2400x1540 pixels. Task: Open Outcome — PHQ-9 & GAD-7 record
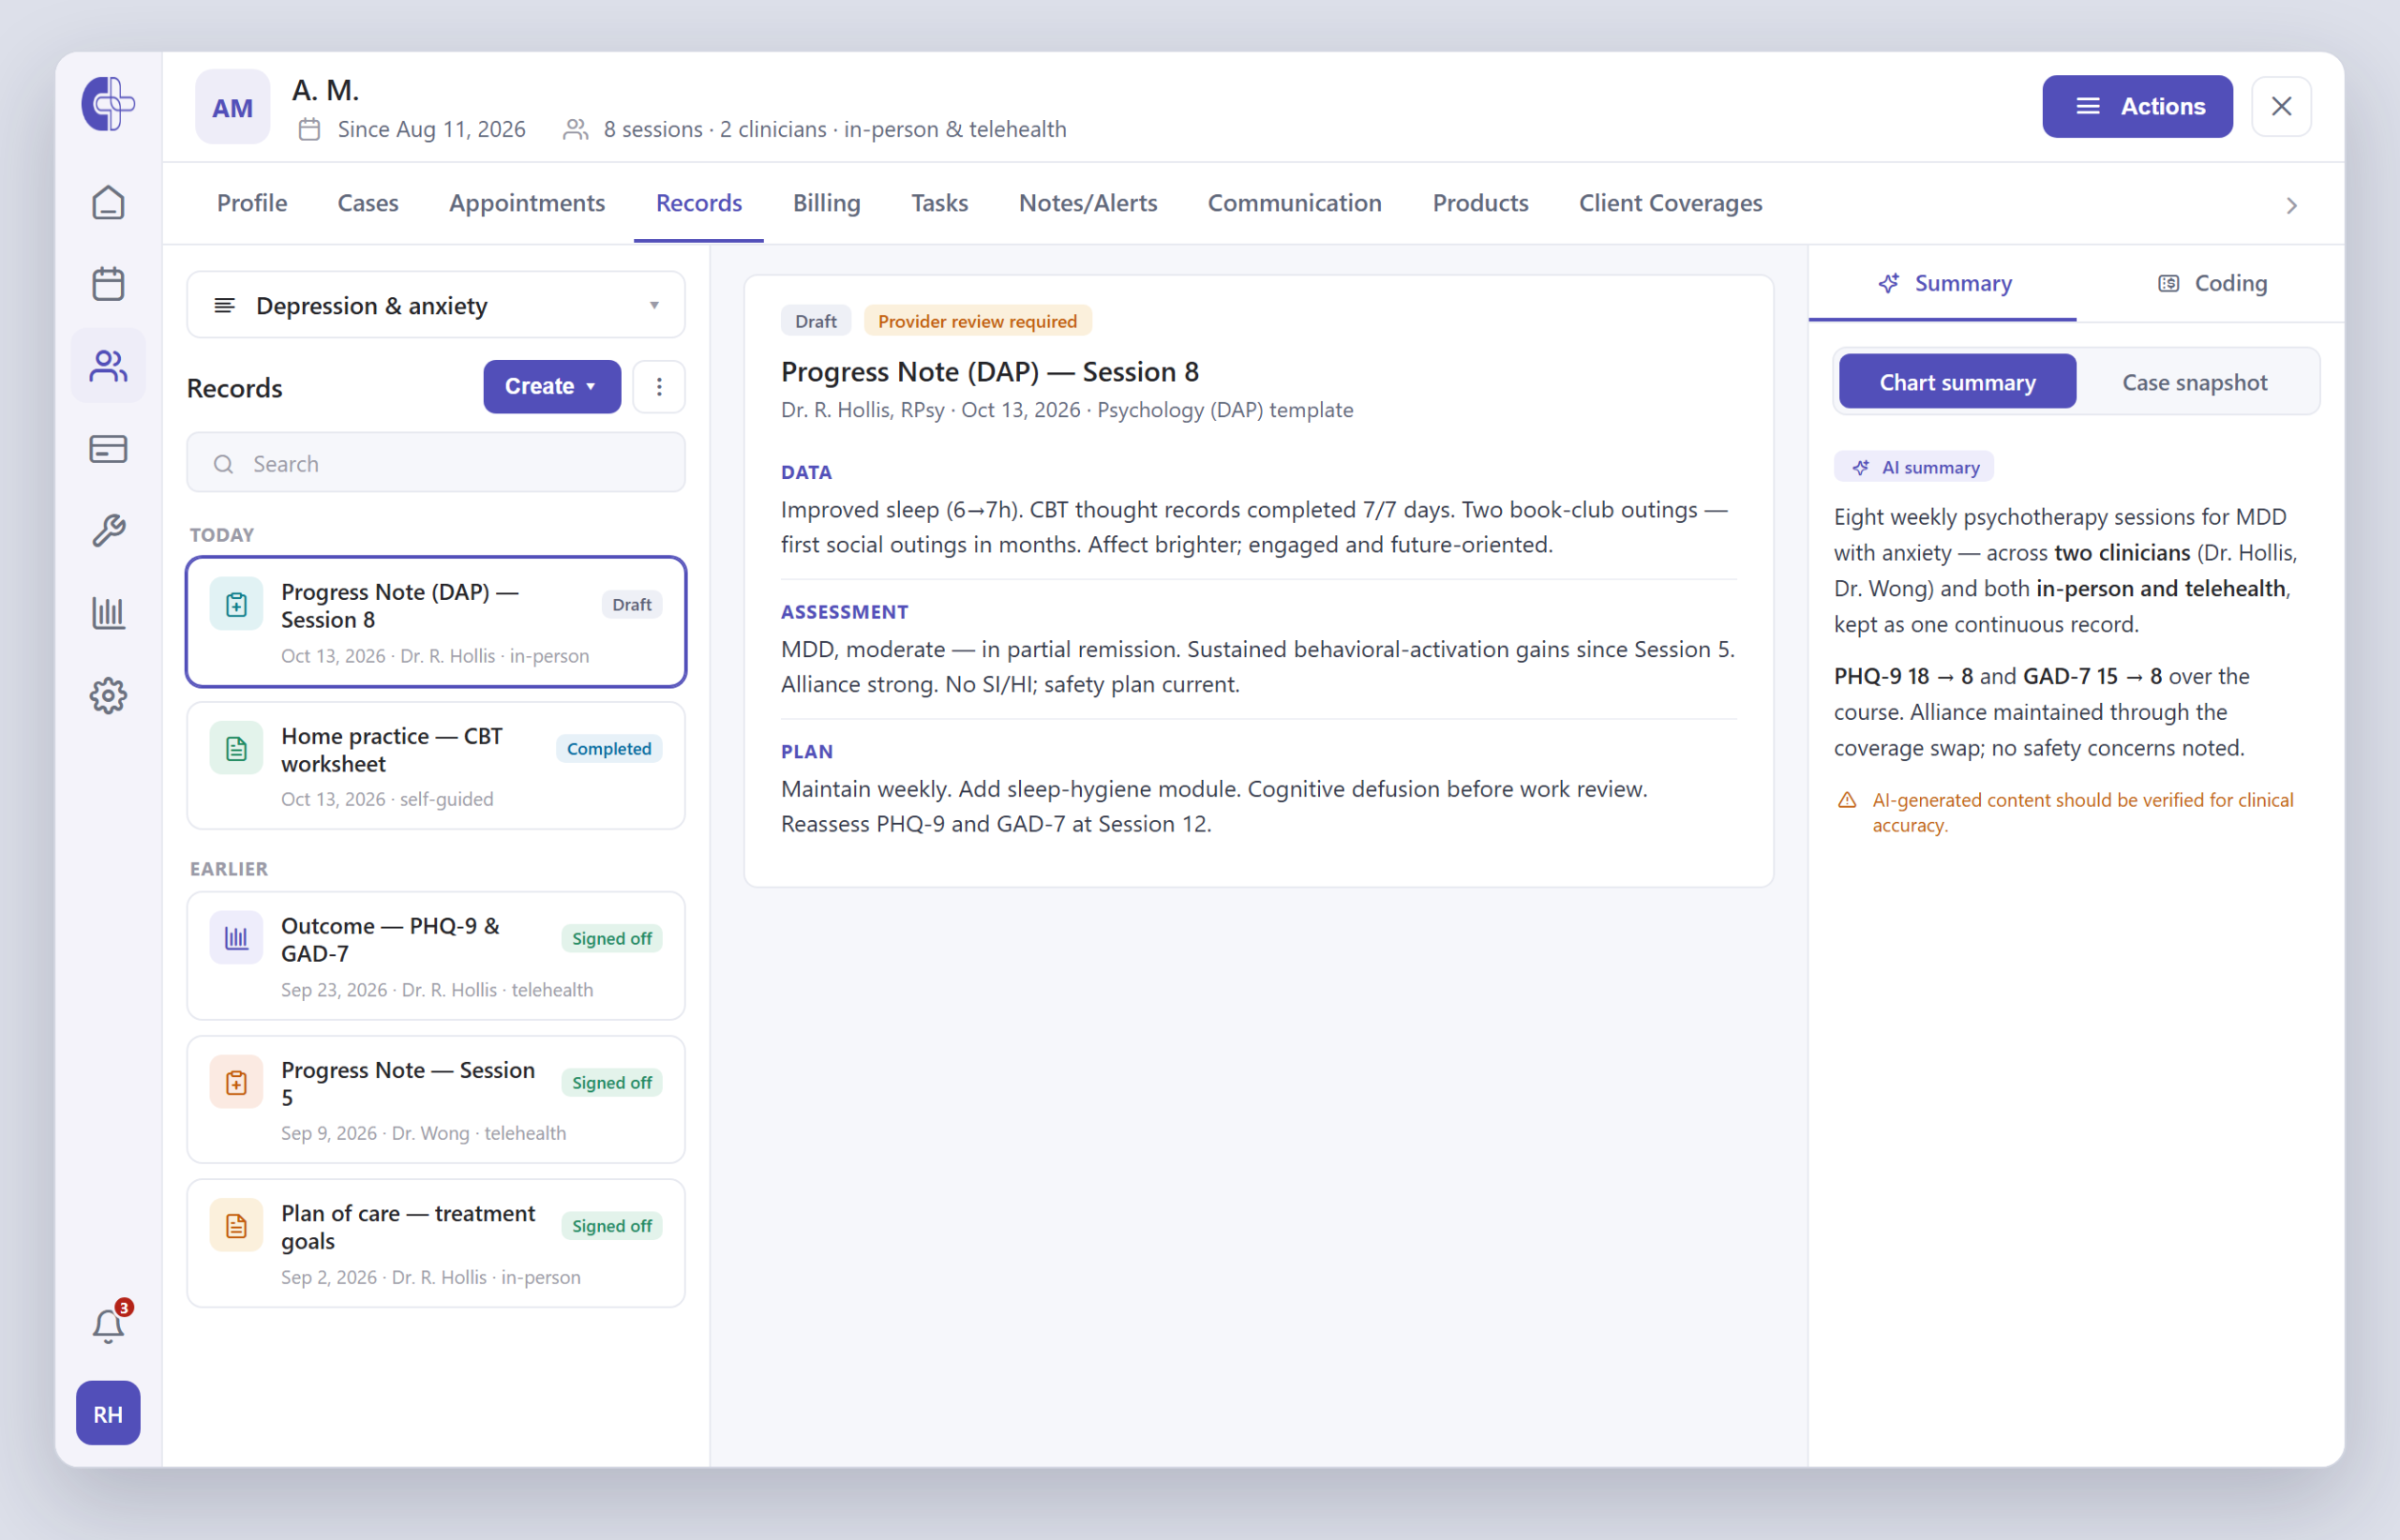click(x=436, y=955)
